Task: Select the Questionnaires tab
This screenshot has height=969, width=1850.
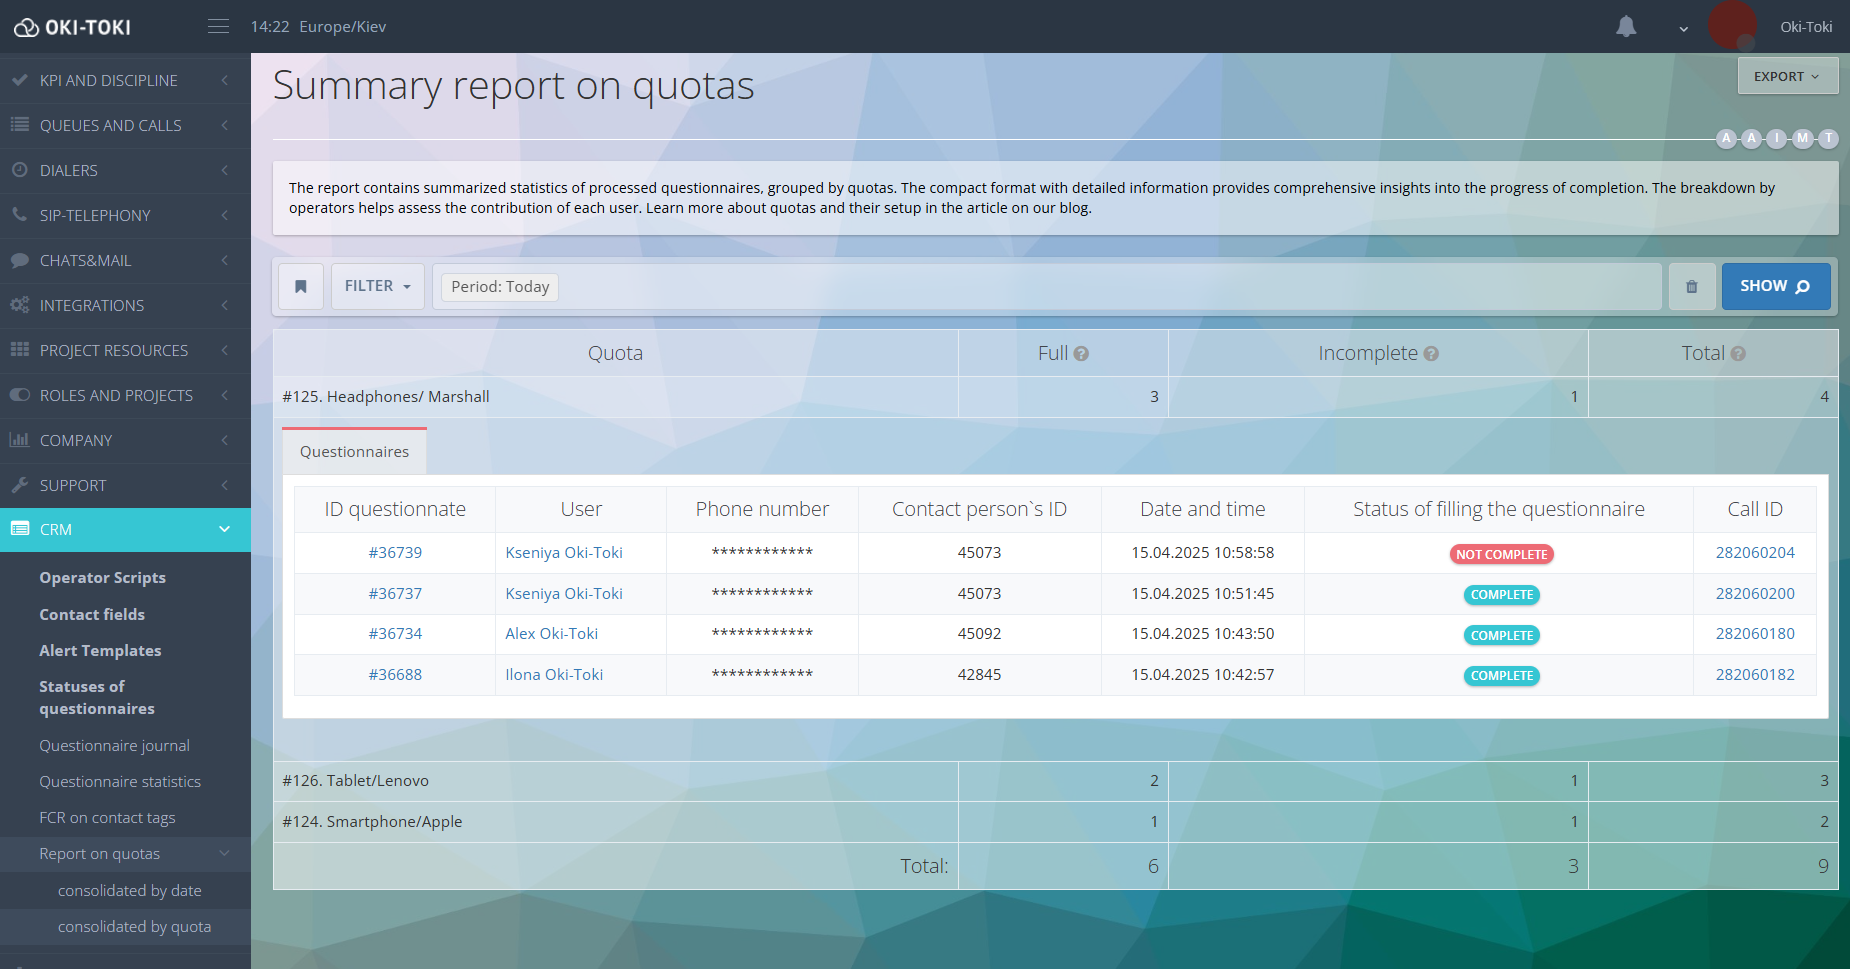Action: [354, 452]
